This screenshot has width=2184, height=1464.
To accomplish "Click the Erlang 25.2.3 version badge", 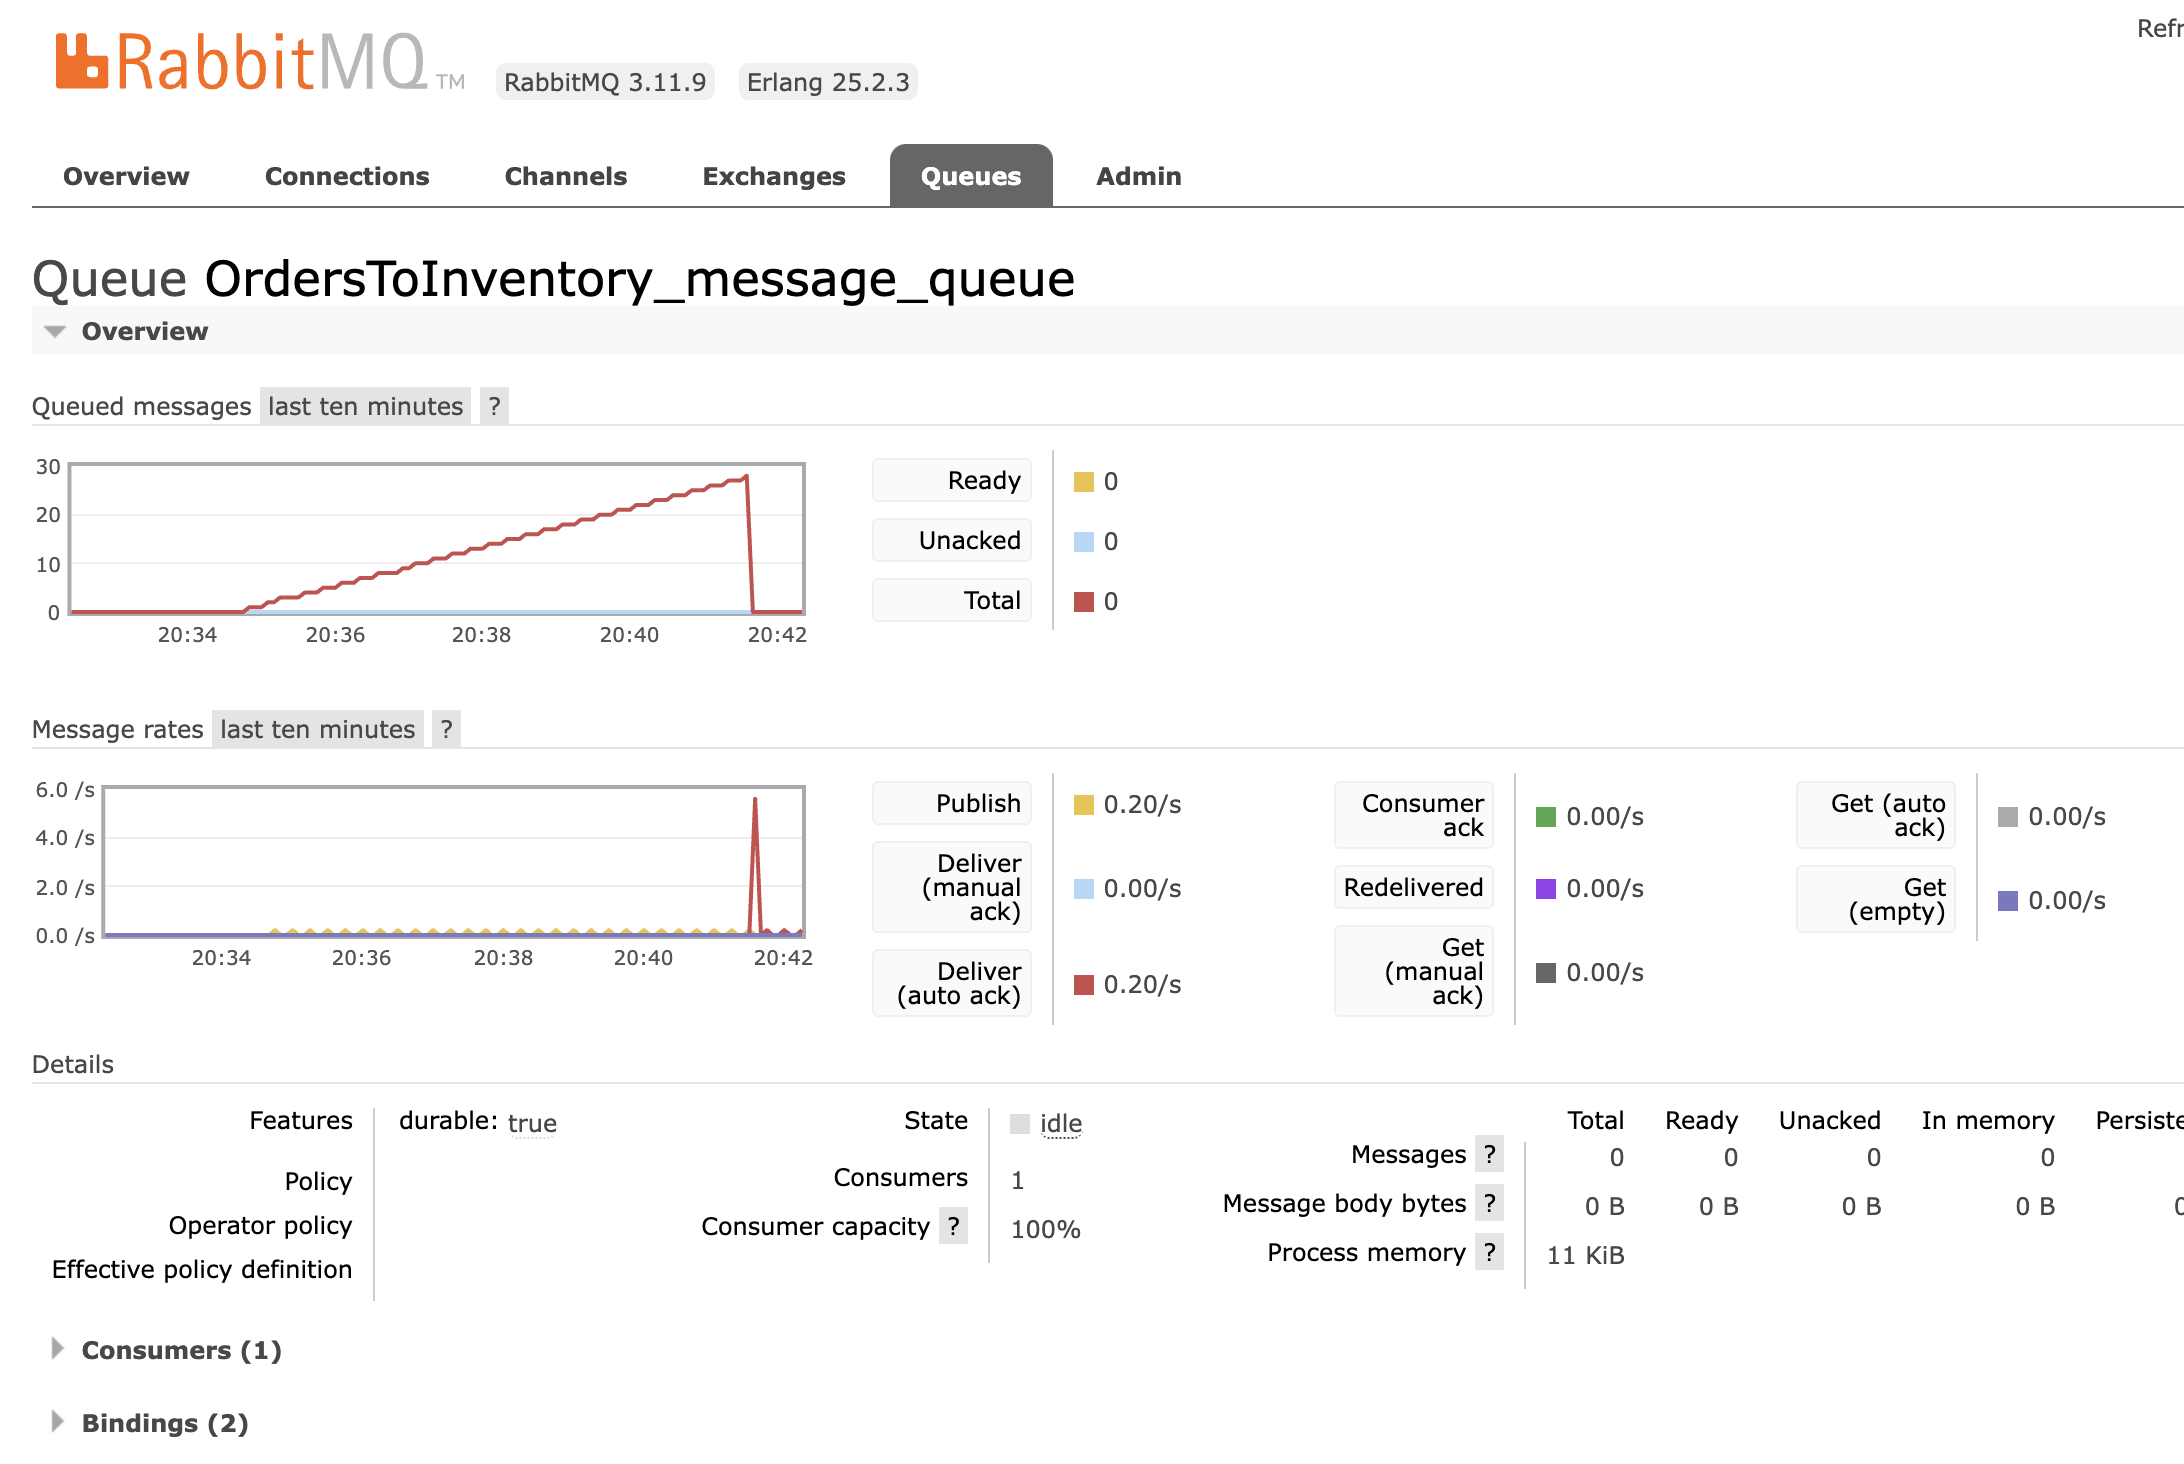I will (828, 82).
